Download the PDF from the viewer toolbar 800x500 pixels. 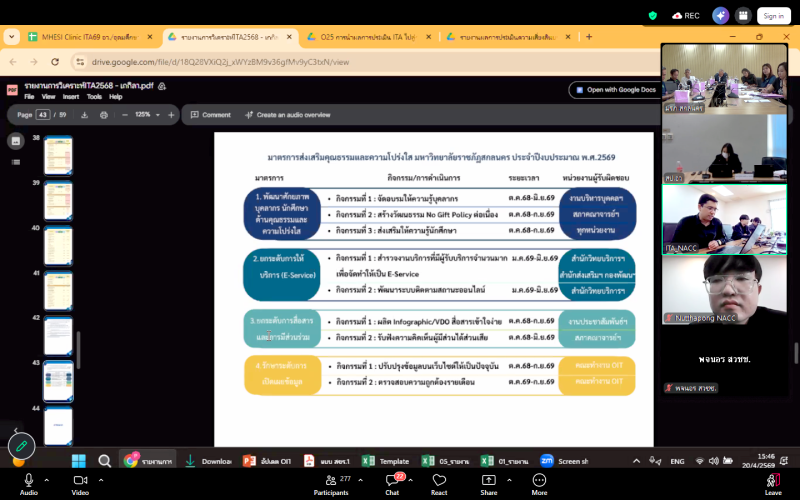coord(86,115)
